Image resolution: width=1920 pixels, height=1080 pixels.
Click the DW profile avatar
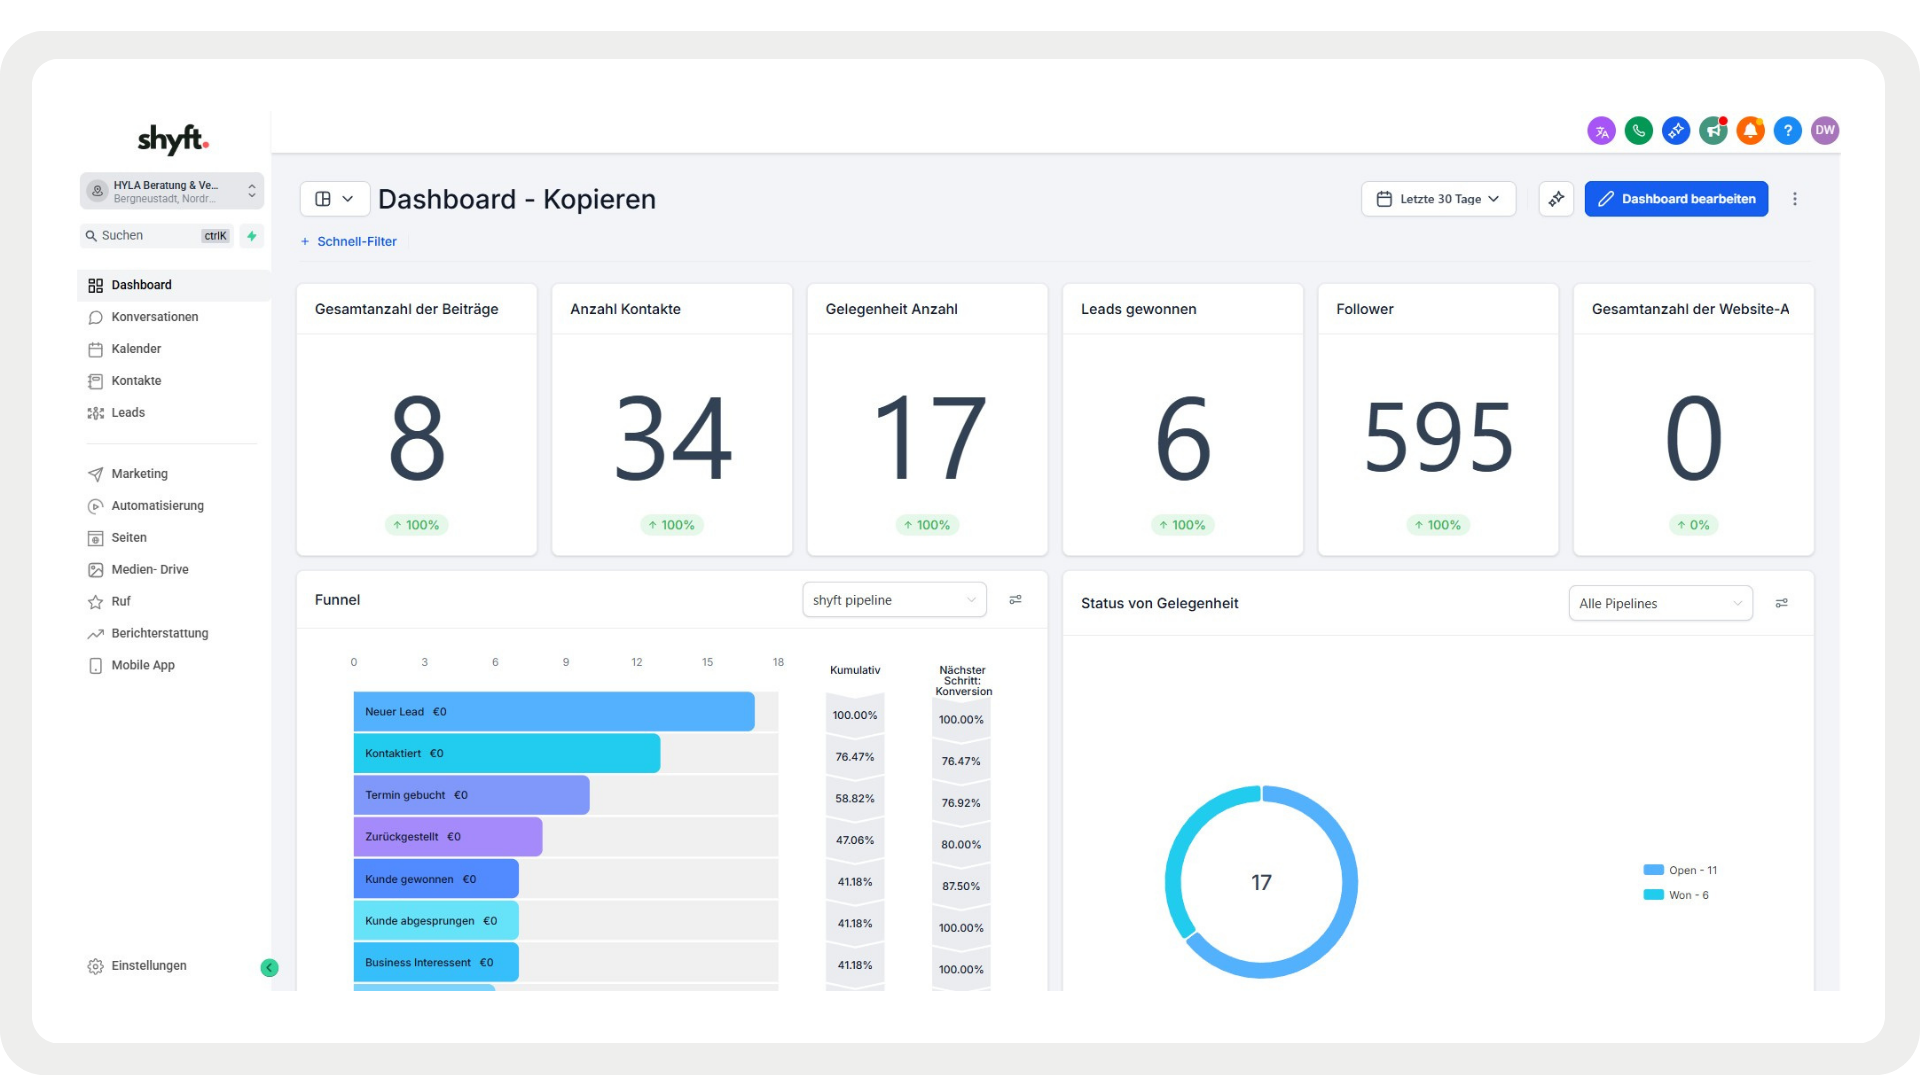1825,131
